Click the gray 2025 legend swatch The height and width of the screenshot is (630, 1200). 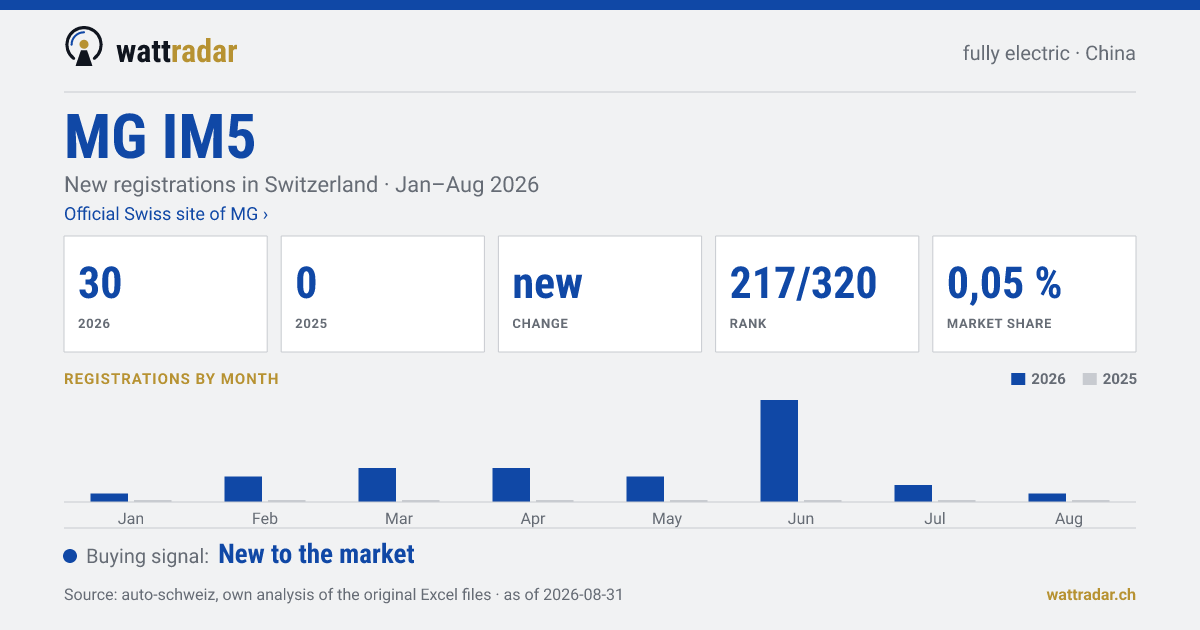(1090, 379)
